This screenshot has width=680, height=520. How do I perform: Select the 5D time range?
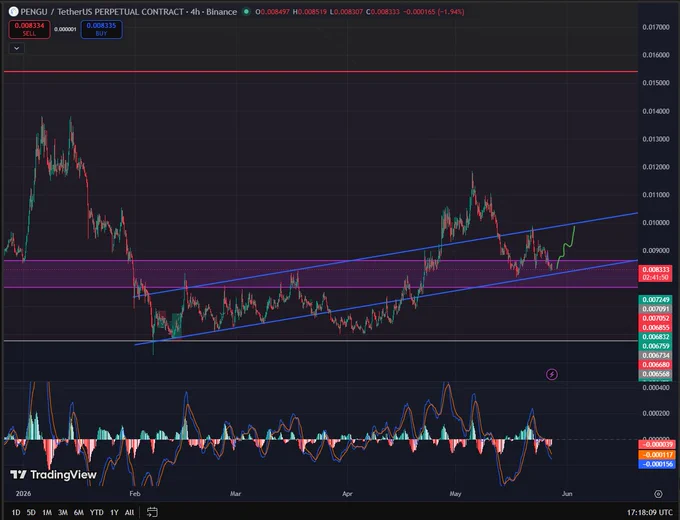pyautogui.click(x=31, y=512)
